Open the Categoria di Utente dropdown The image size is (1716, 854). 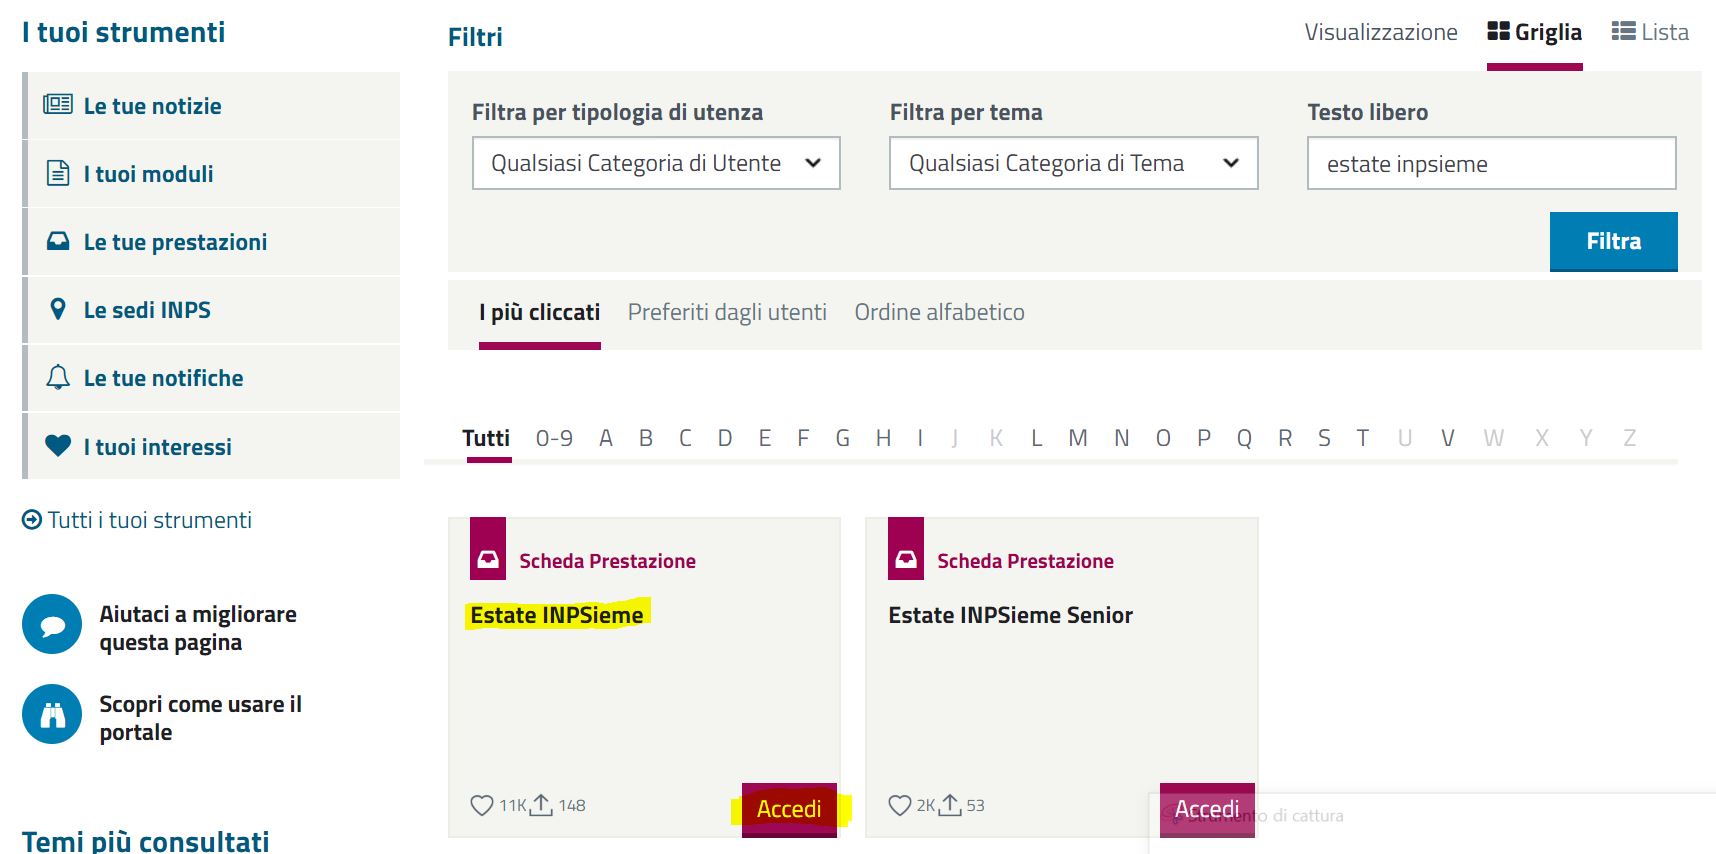(x=656, y=163)
